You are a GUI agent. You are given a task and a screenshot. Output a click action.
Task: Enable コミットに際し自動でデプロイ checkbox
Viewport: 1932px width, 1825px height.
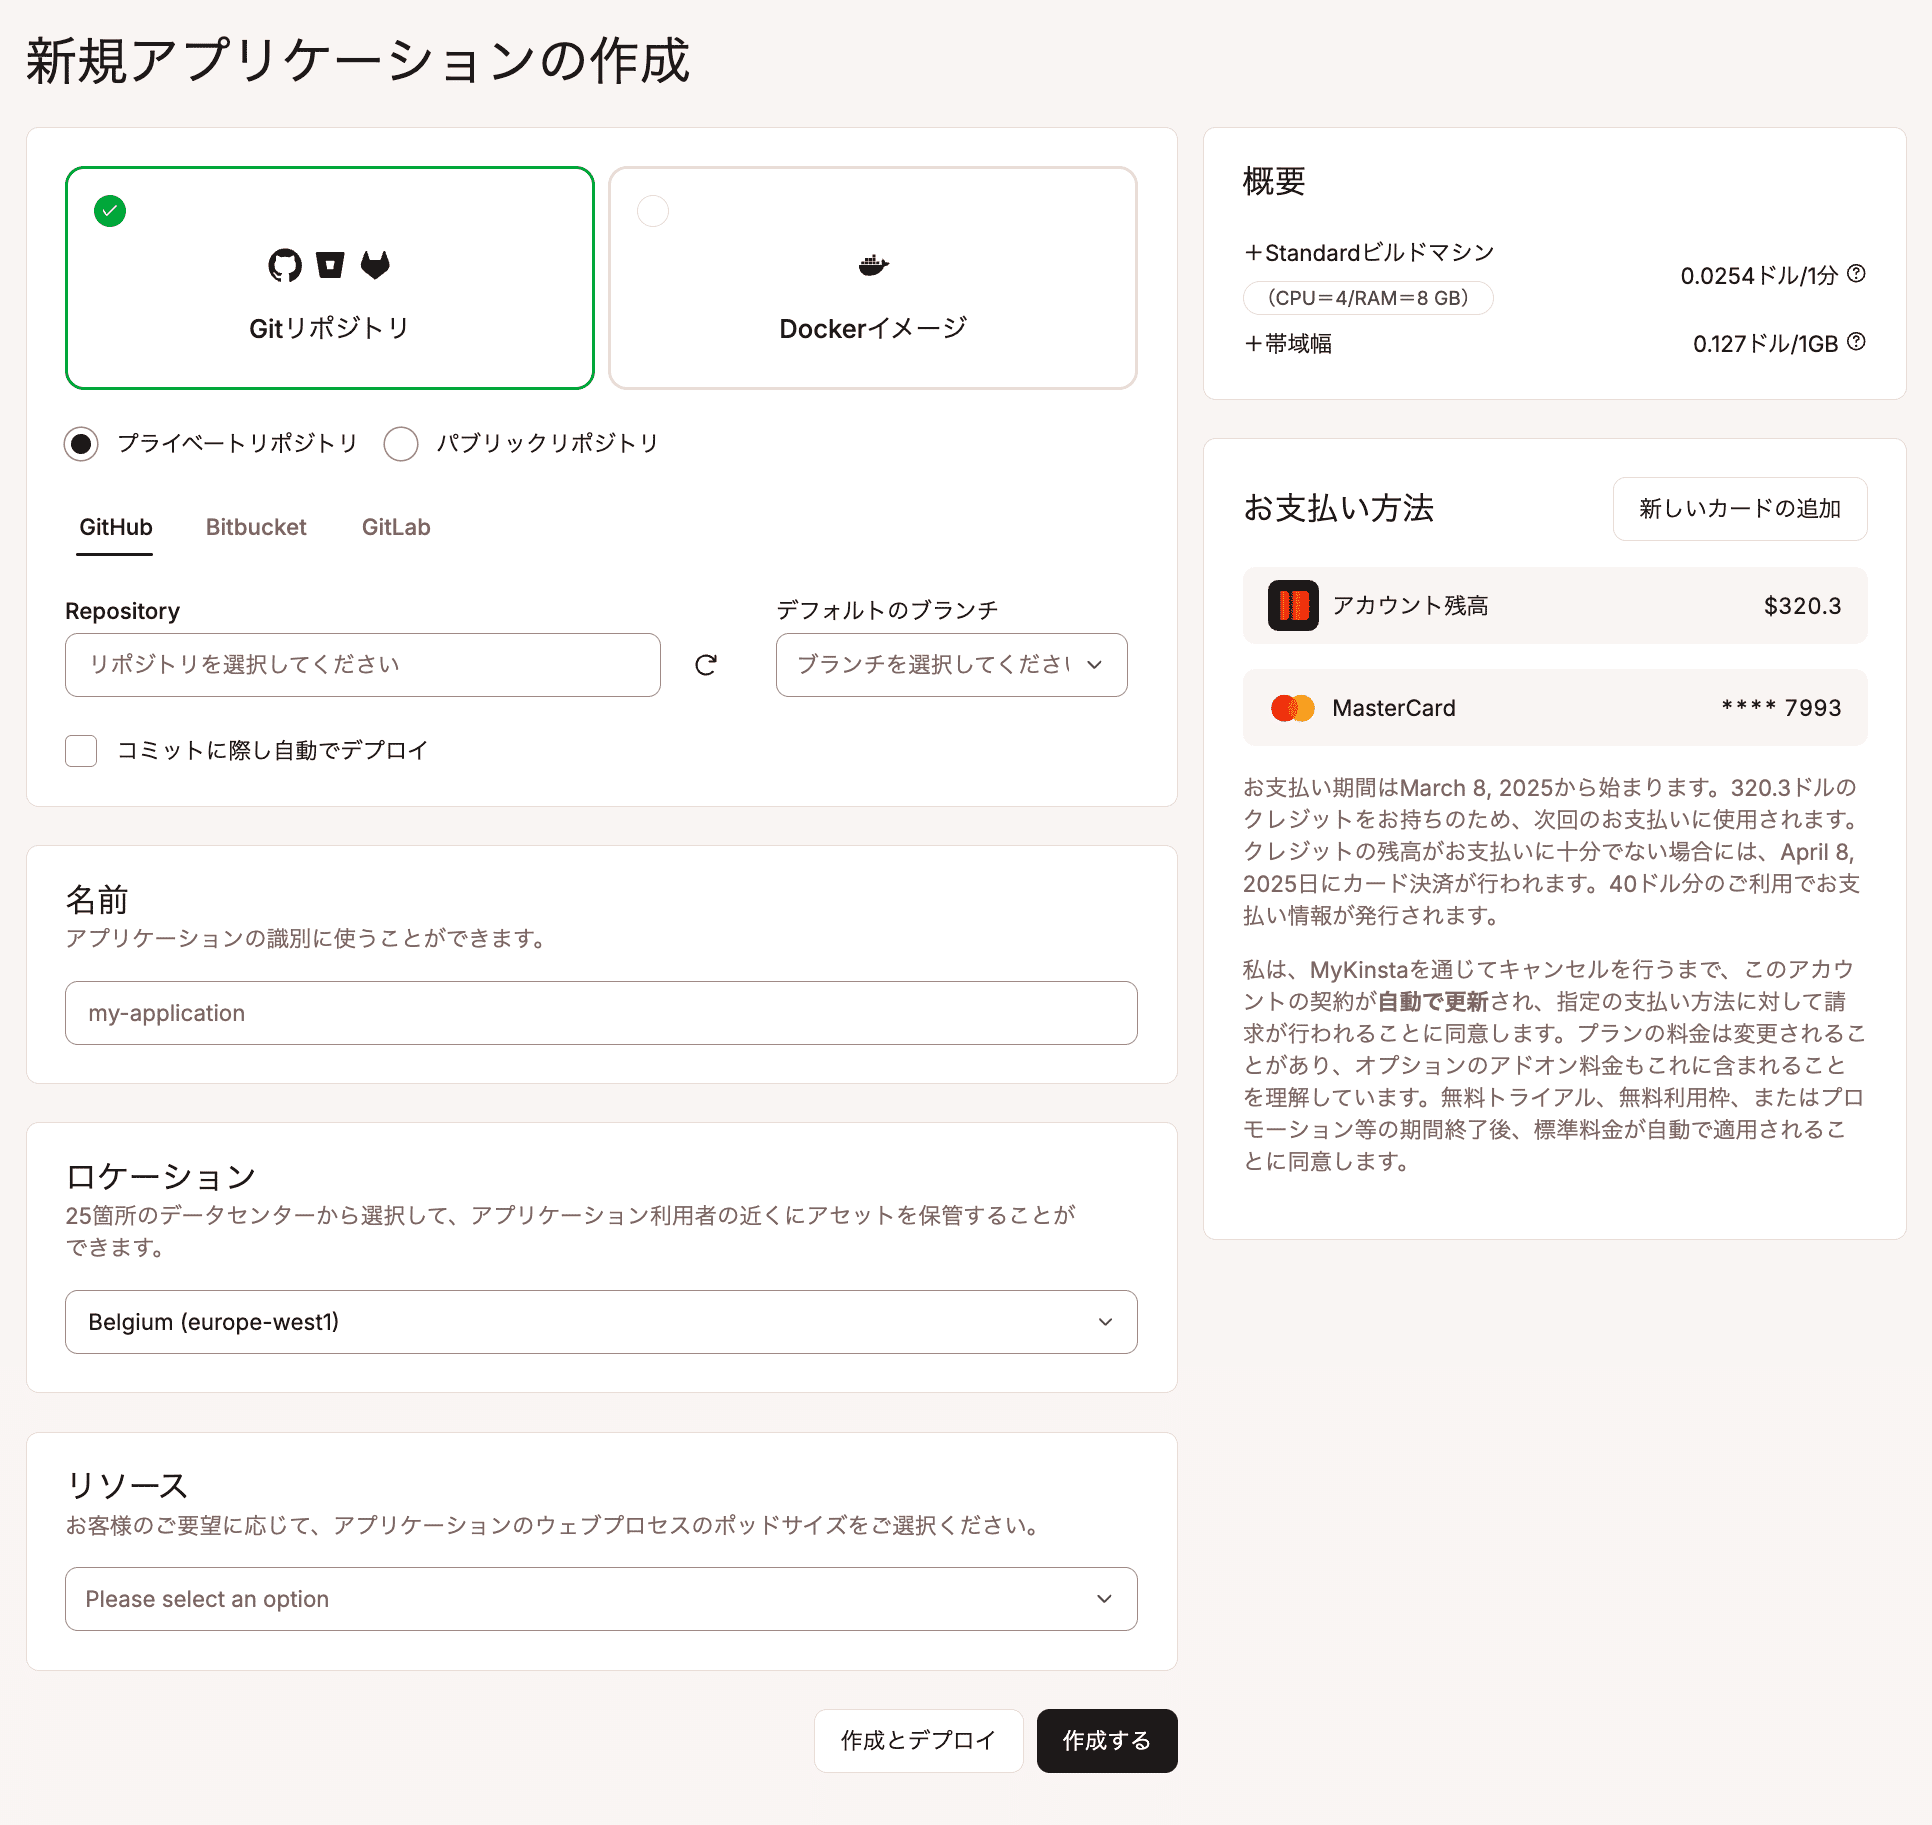81,750
